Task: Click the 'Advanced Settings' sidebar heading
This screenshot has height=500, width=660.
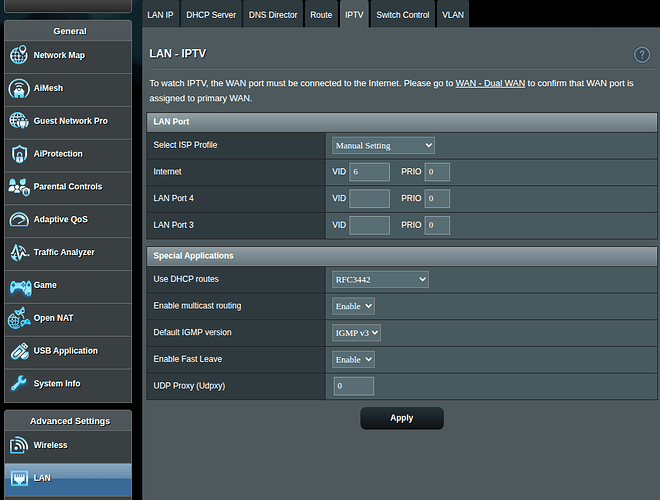Action: point(70,421)
